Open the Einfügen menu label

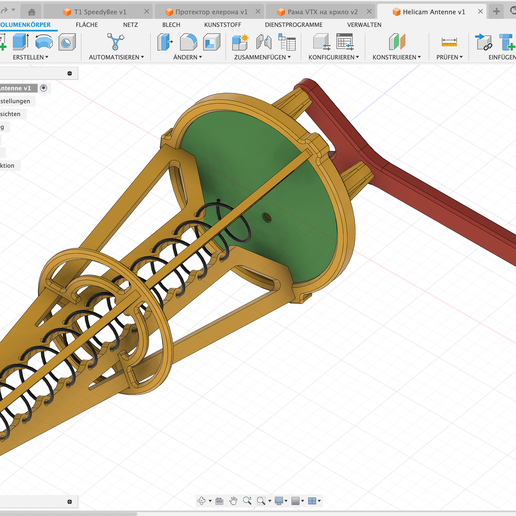pos(502,57)
